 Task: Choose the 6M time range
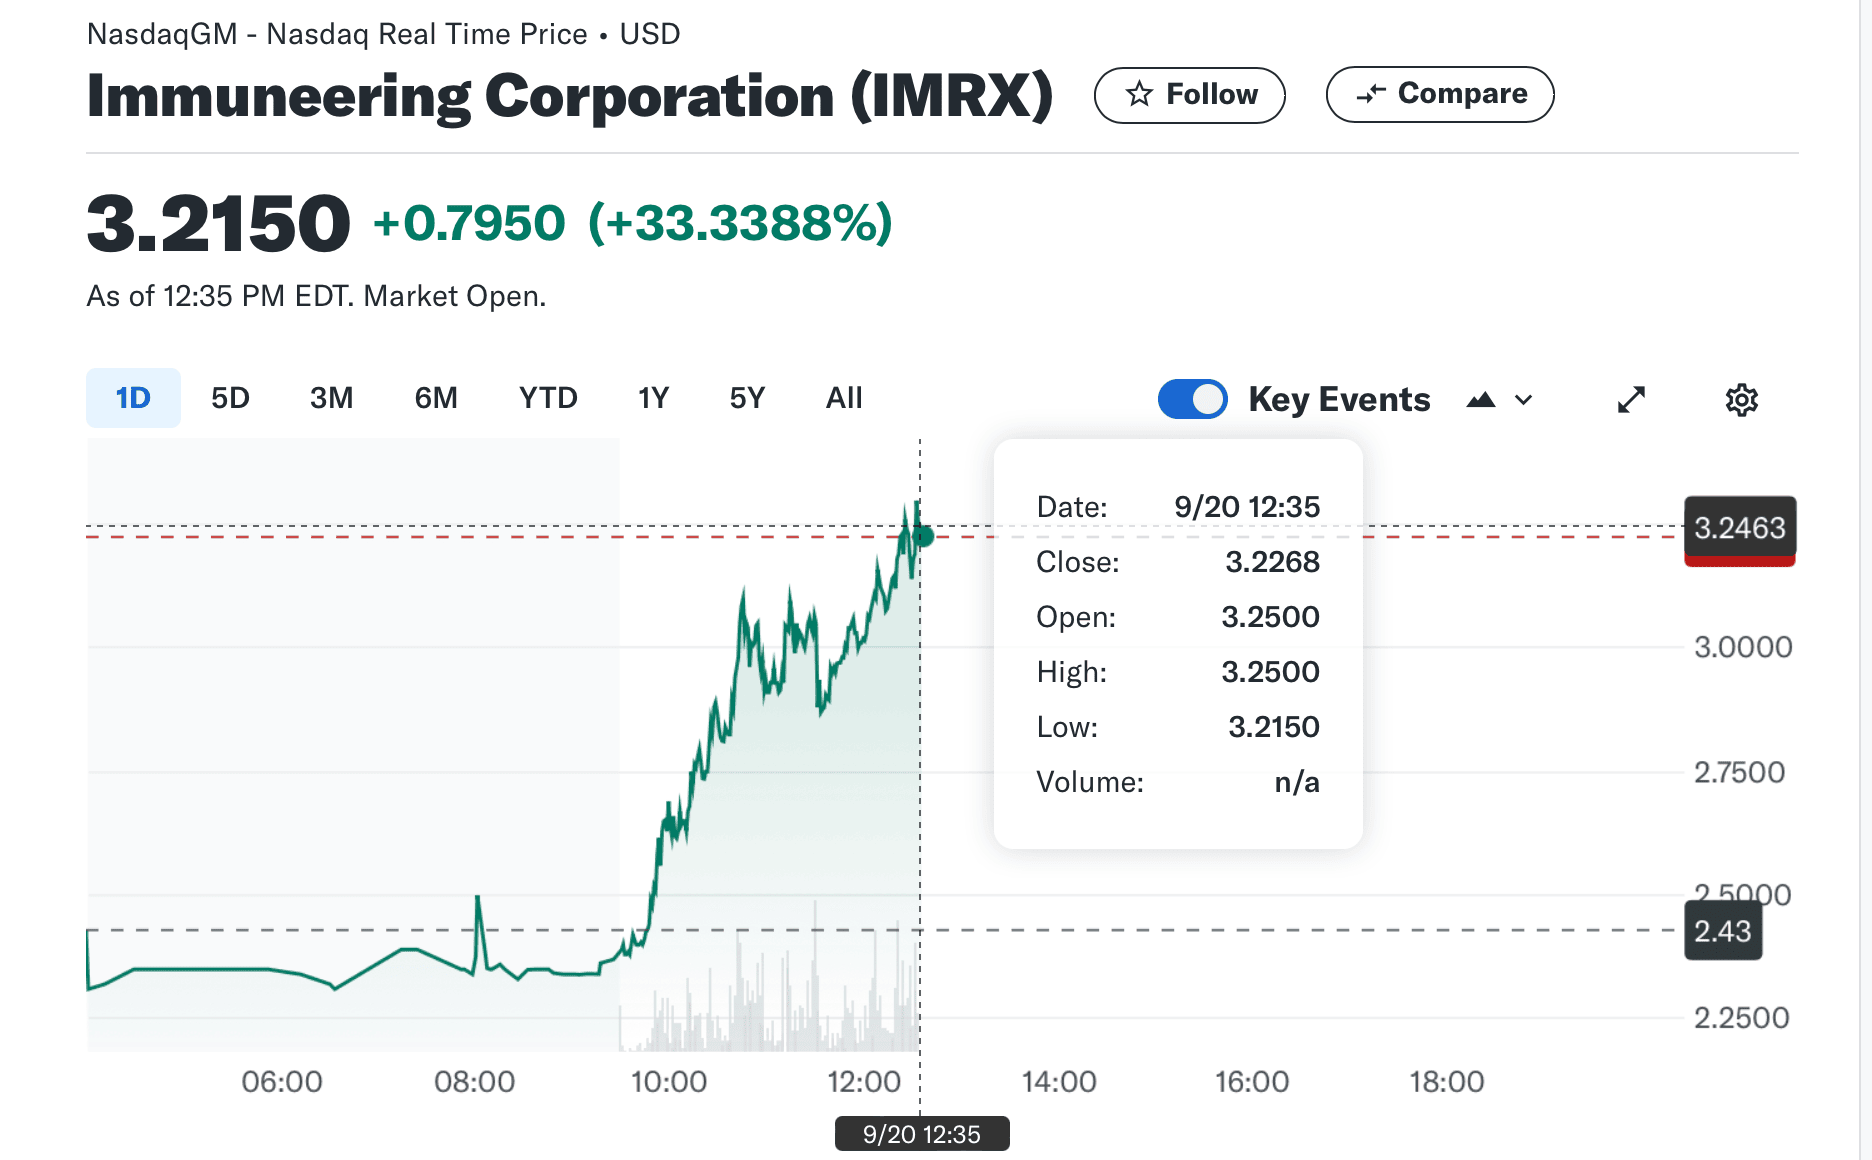pyautogui.click(x=436, y=398)
